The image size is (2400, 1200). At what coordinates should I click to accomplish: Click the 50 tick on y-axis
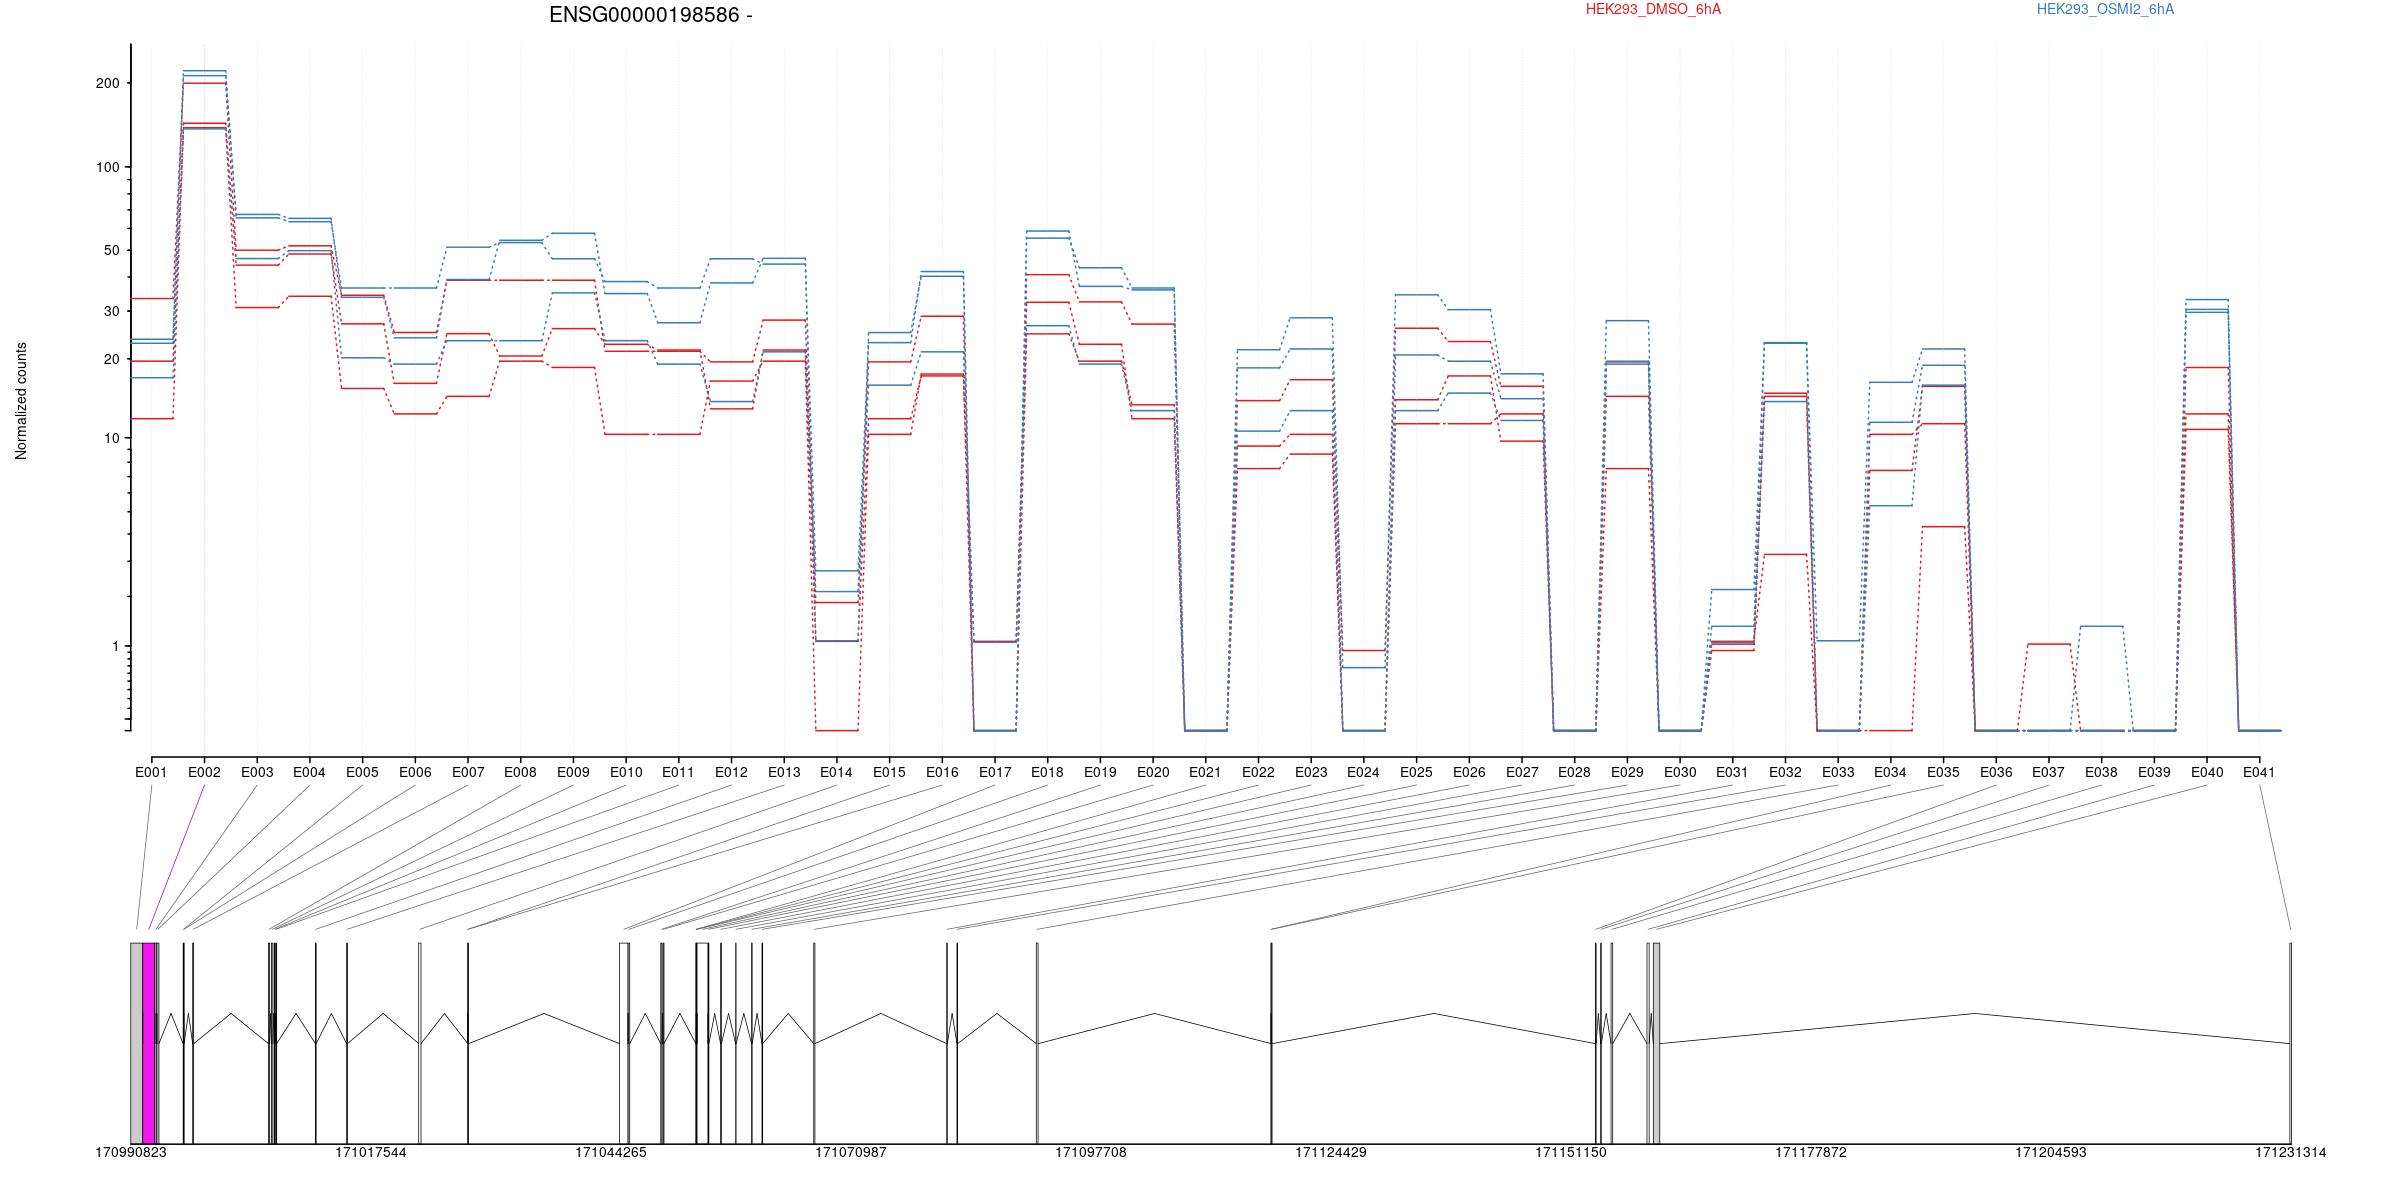point(111,251)
